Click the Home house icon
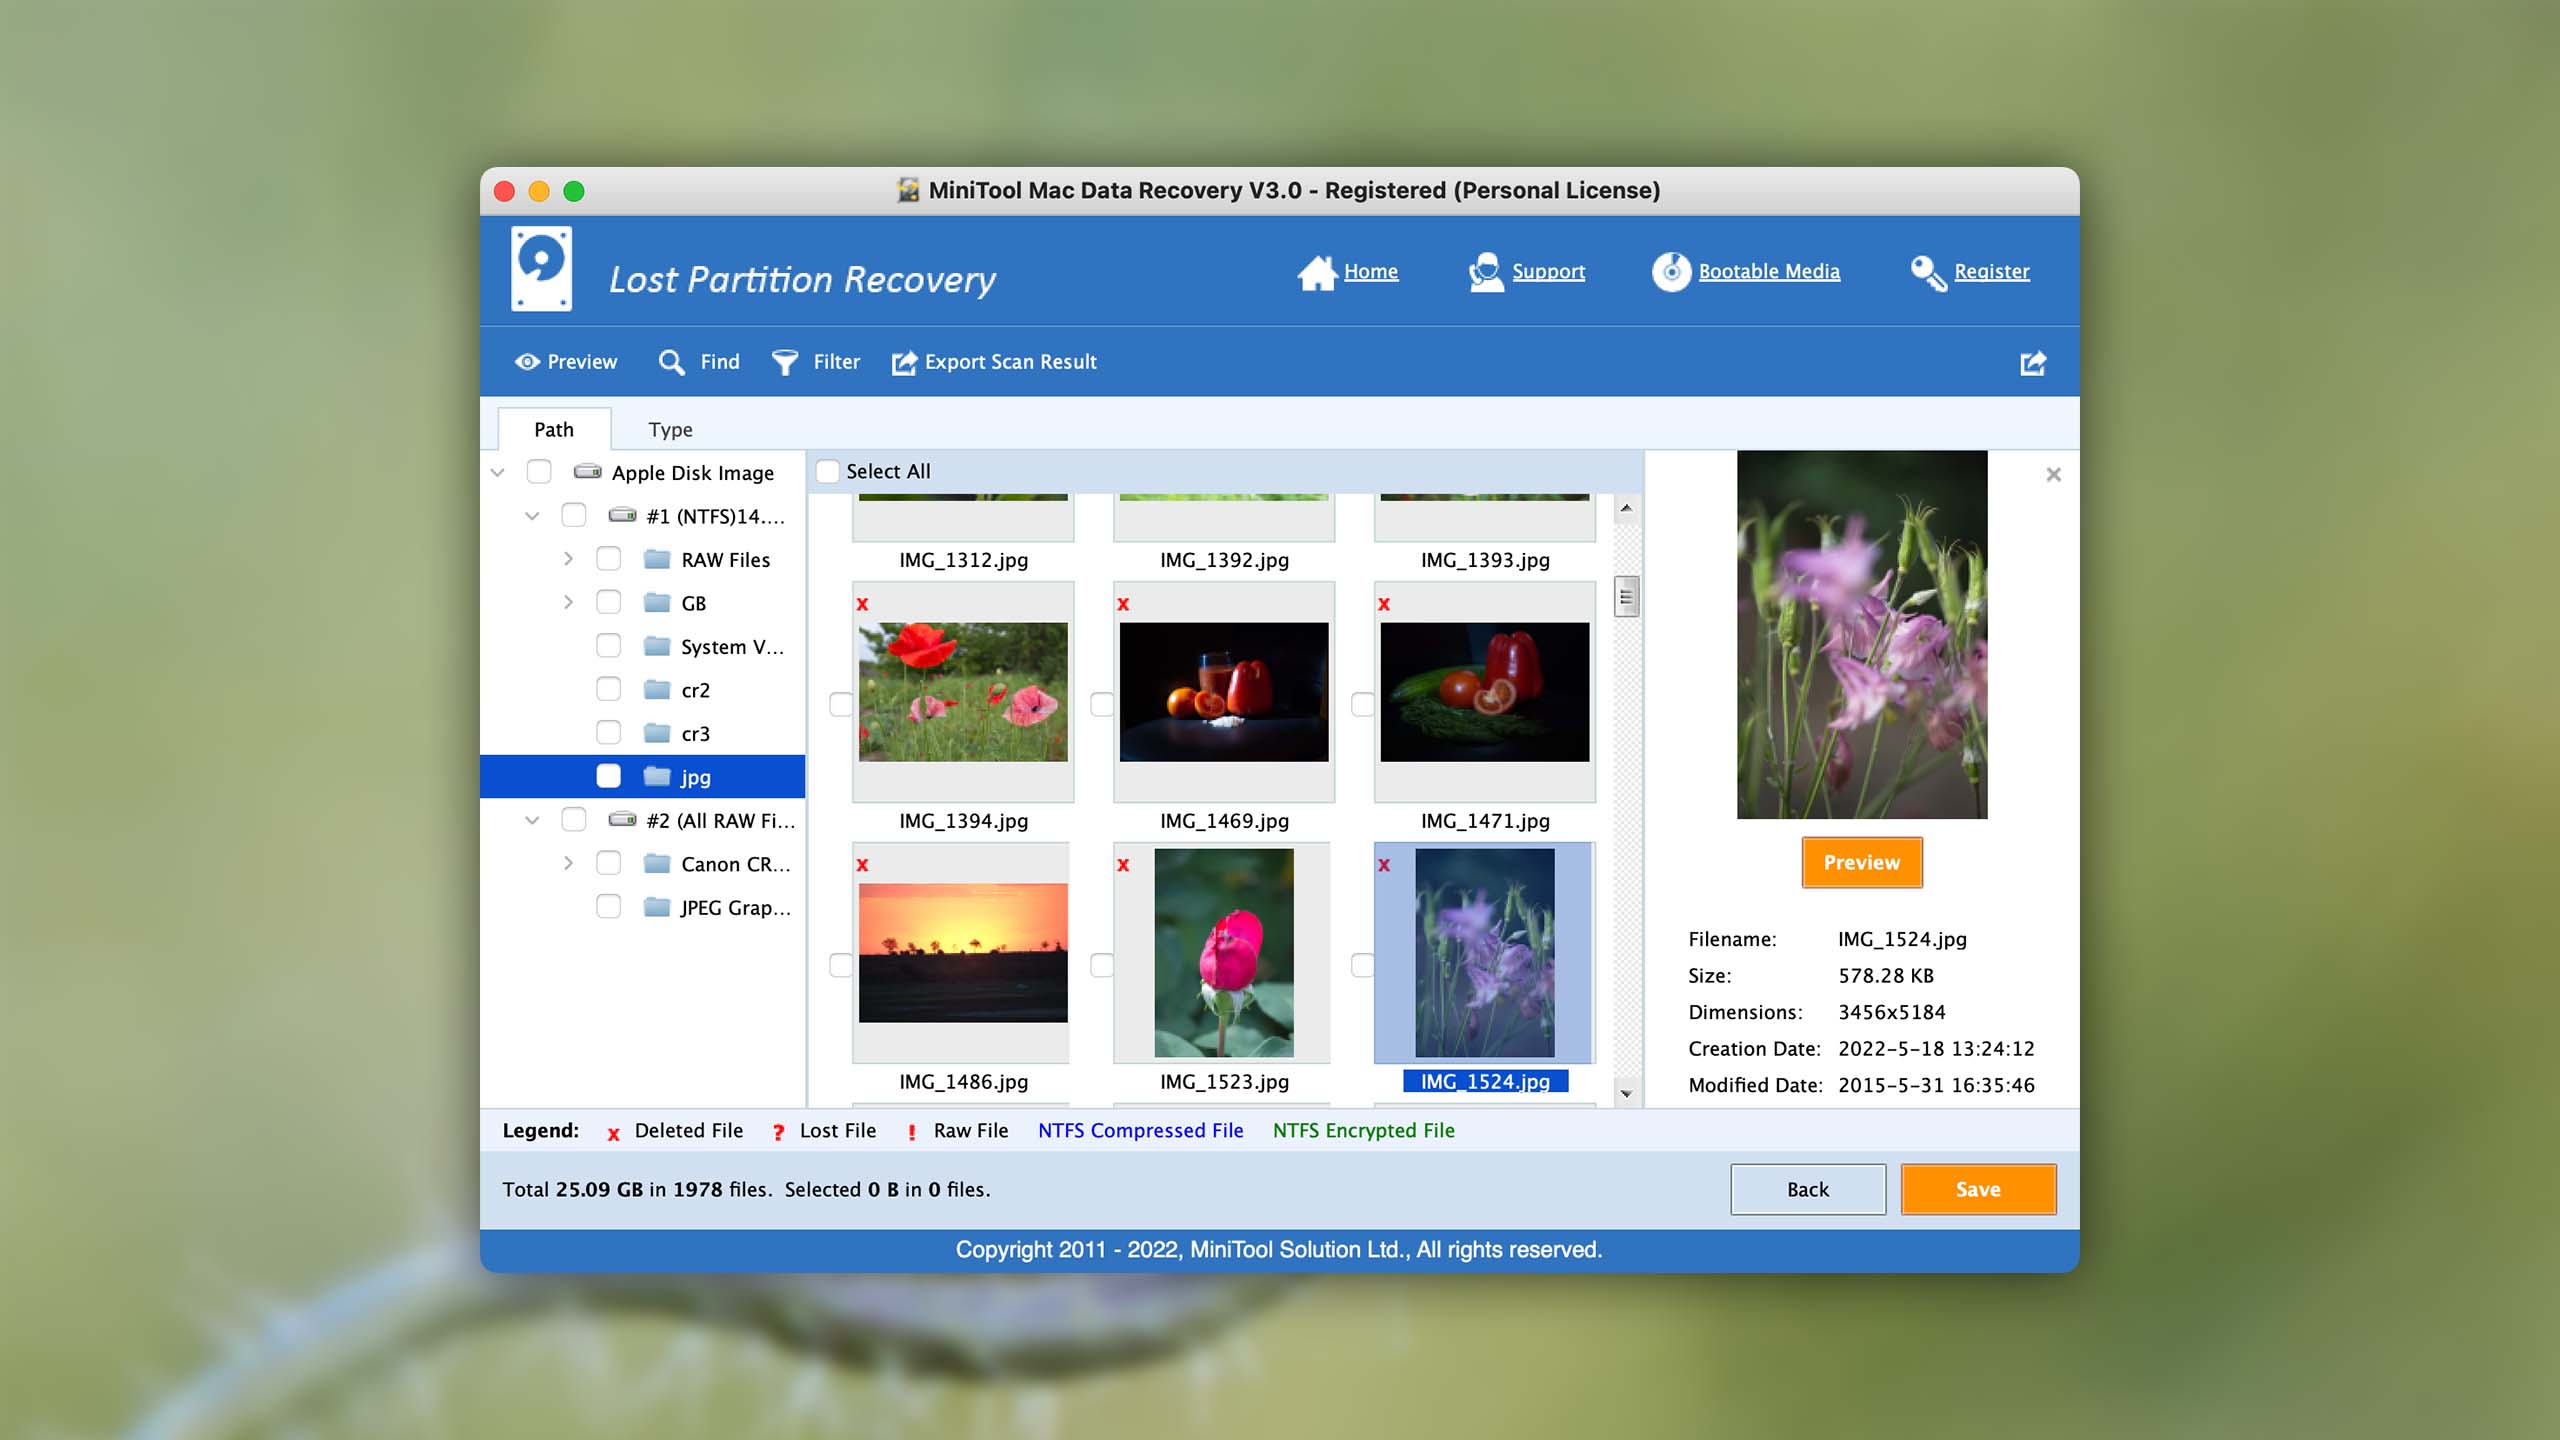 1317,272
